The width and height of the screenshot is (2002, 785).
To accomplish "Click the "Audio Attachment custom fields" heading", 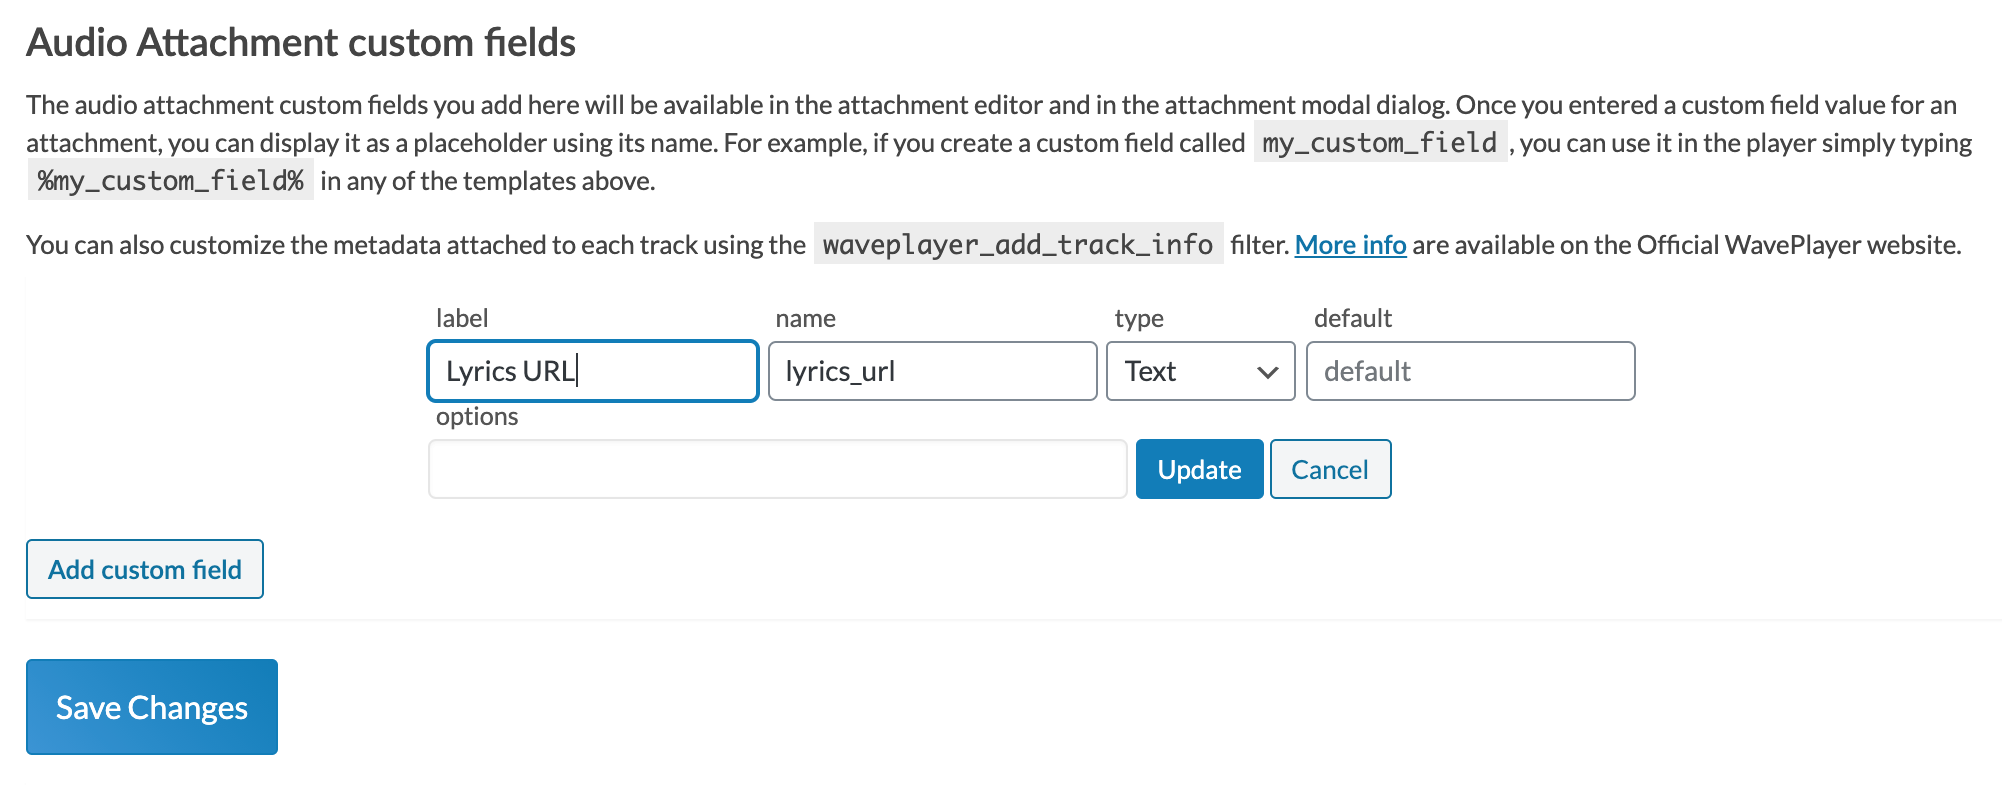I will pos(301,43).
